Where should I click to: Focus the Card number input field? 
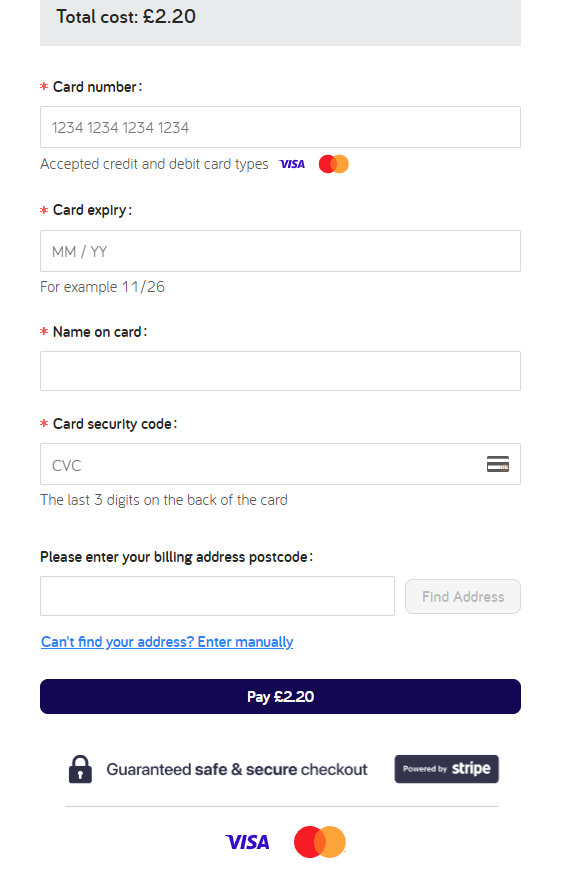point(280,127)
